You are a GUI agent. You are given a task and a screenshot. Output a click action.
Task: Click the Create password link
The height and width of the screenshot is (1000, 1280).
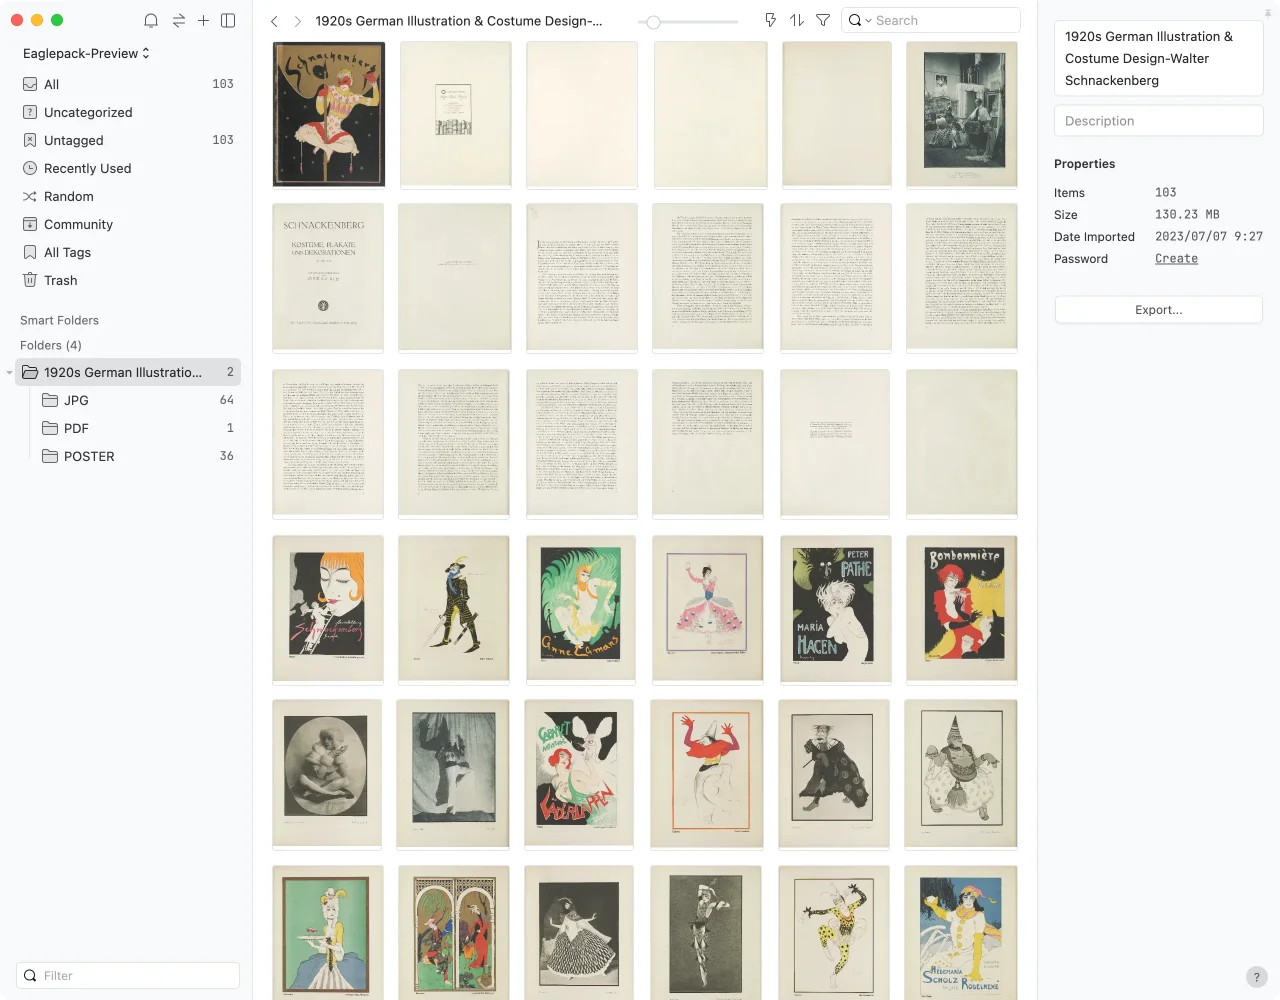tap(1176, 258)
